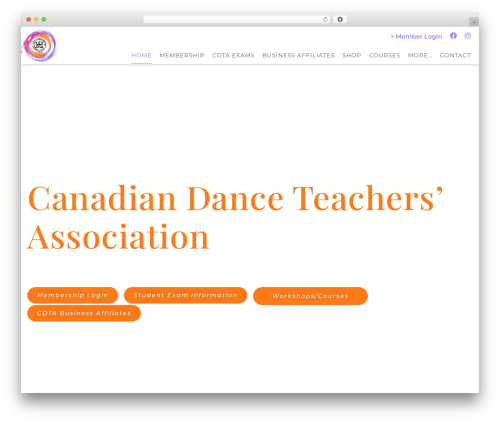Navigate to the Courses menu item

(384, 55)
